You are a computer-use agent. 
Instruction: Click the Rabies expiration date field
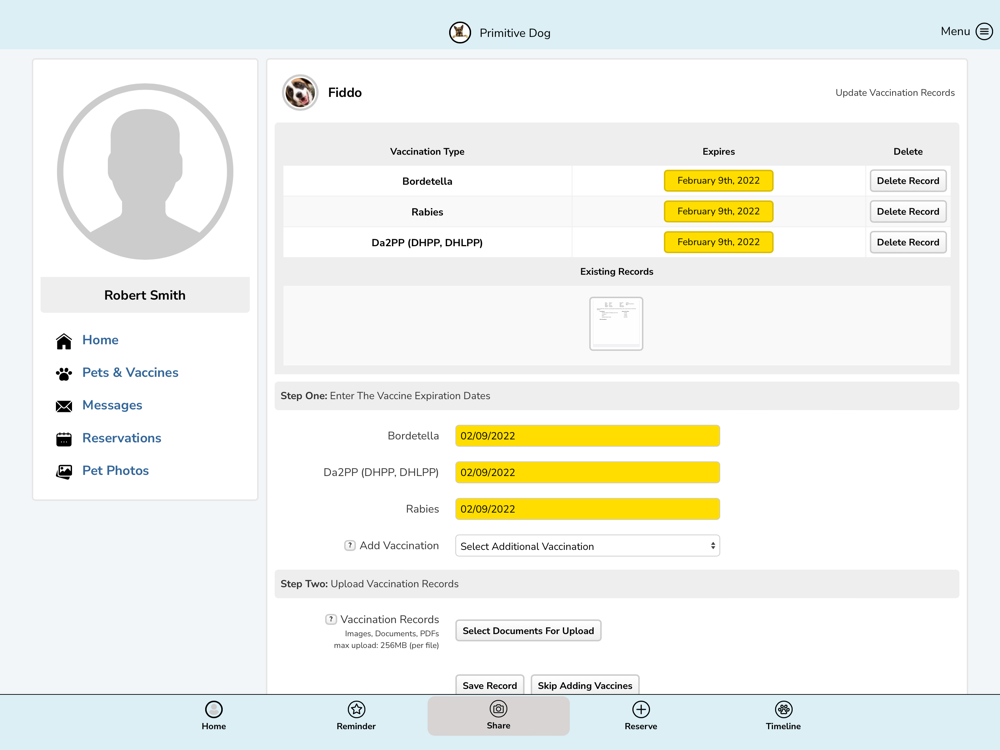tap(587, 509)
